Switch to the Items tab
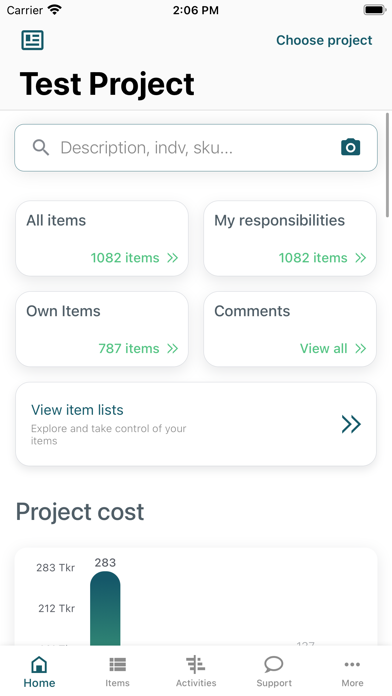Viewport: 392px width, 696px height. point(118,672)
